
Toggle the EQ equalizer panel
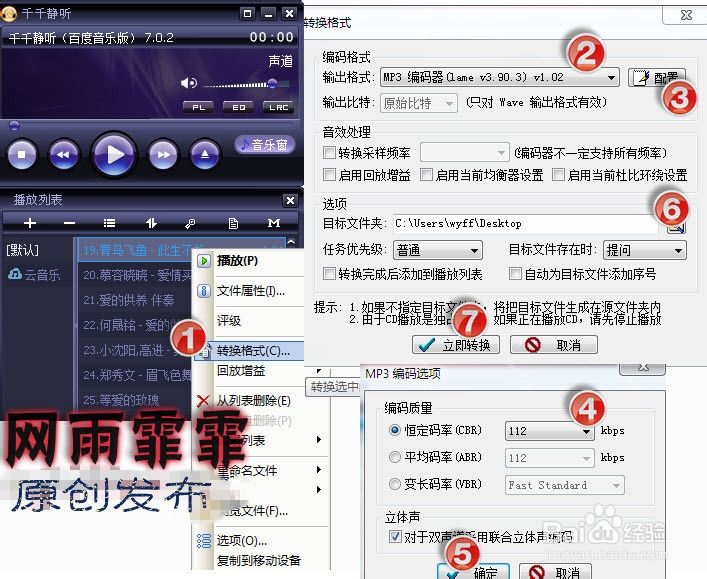239,107
